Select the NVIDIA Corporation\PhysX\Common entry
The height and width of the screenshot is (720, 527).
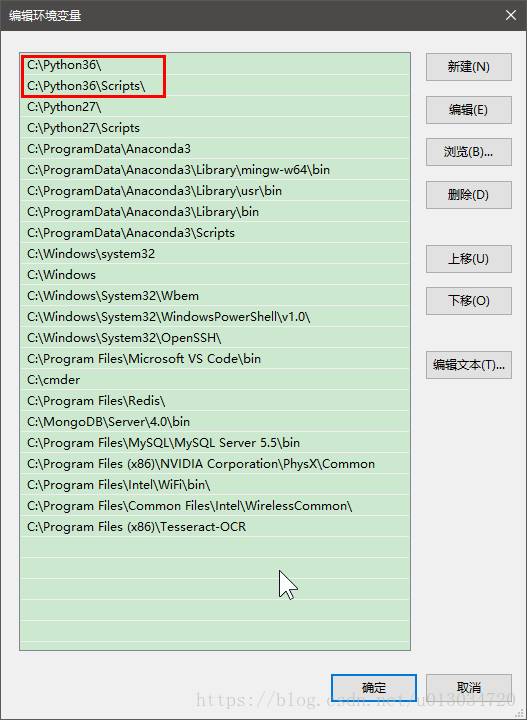tap(215, 464)
